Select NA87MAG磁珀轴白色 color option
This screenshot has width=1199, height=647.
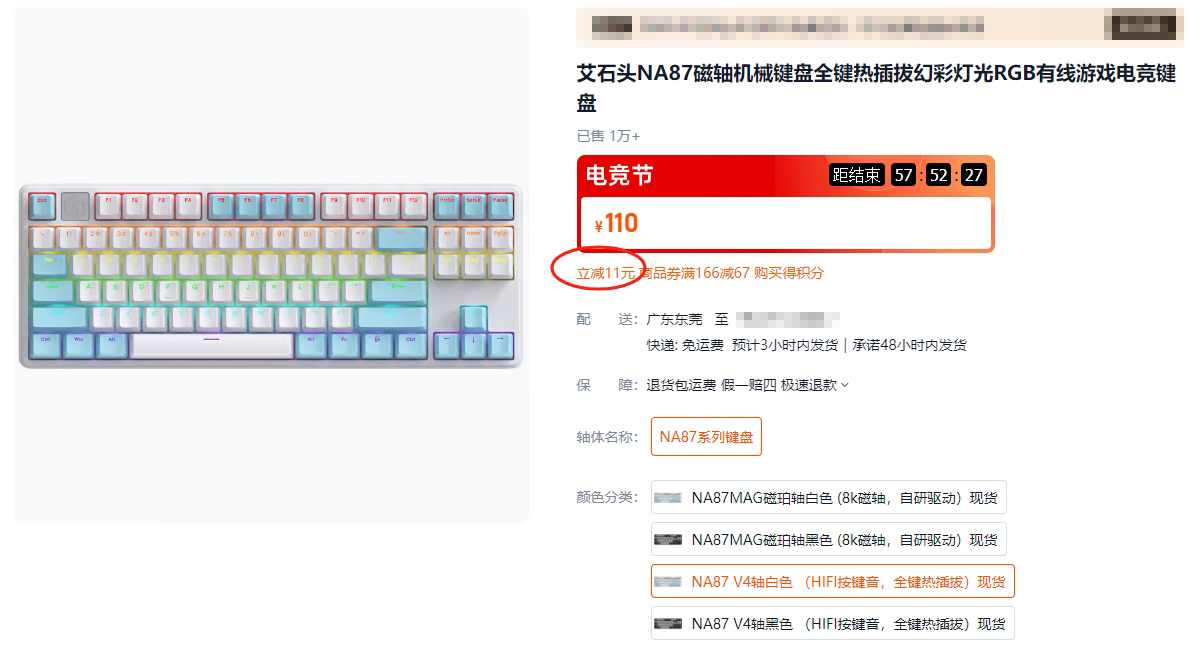pos(828,498)
